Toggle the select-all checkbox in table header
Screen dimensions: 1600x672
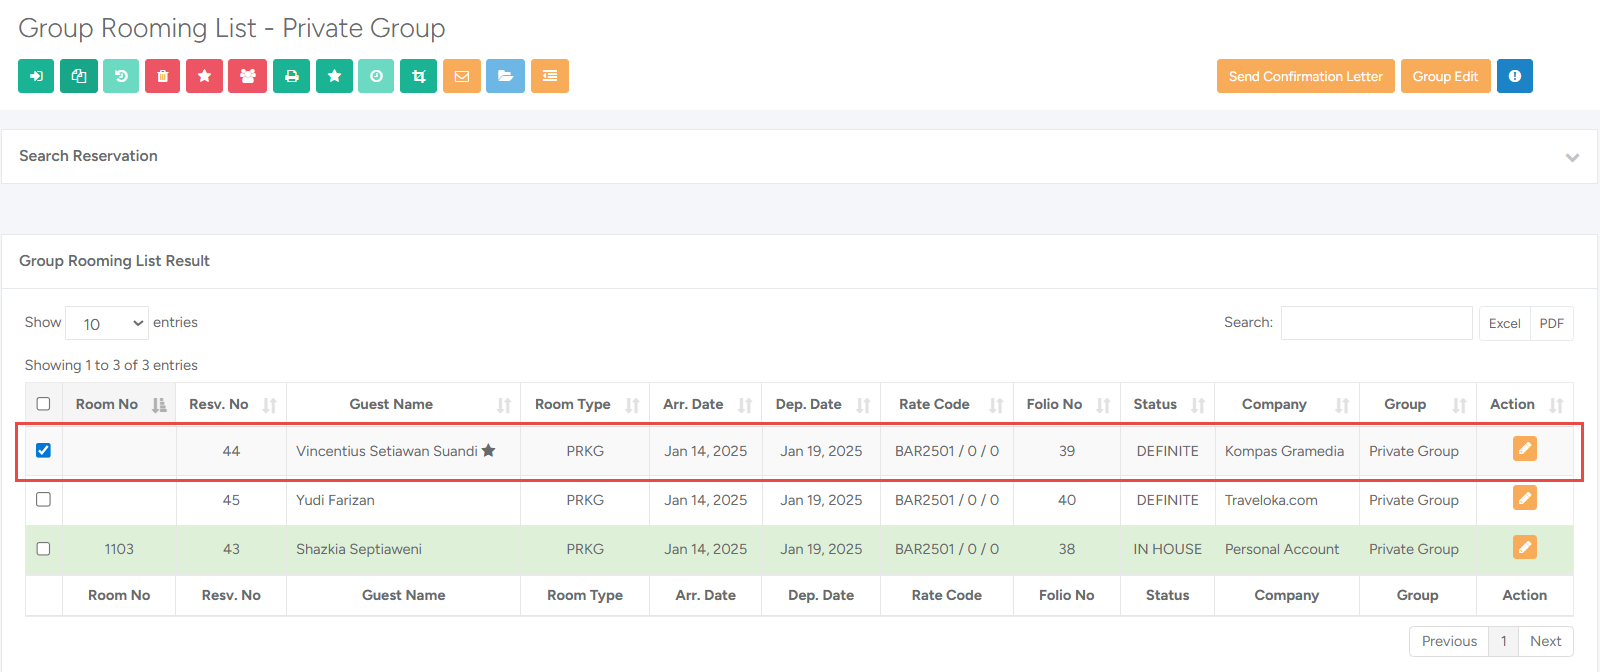coord(43,404)
